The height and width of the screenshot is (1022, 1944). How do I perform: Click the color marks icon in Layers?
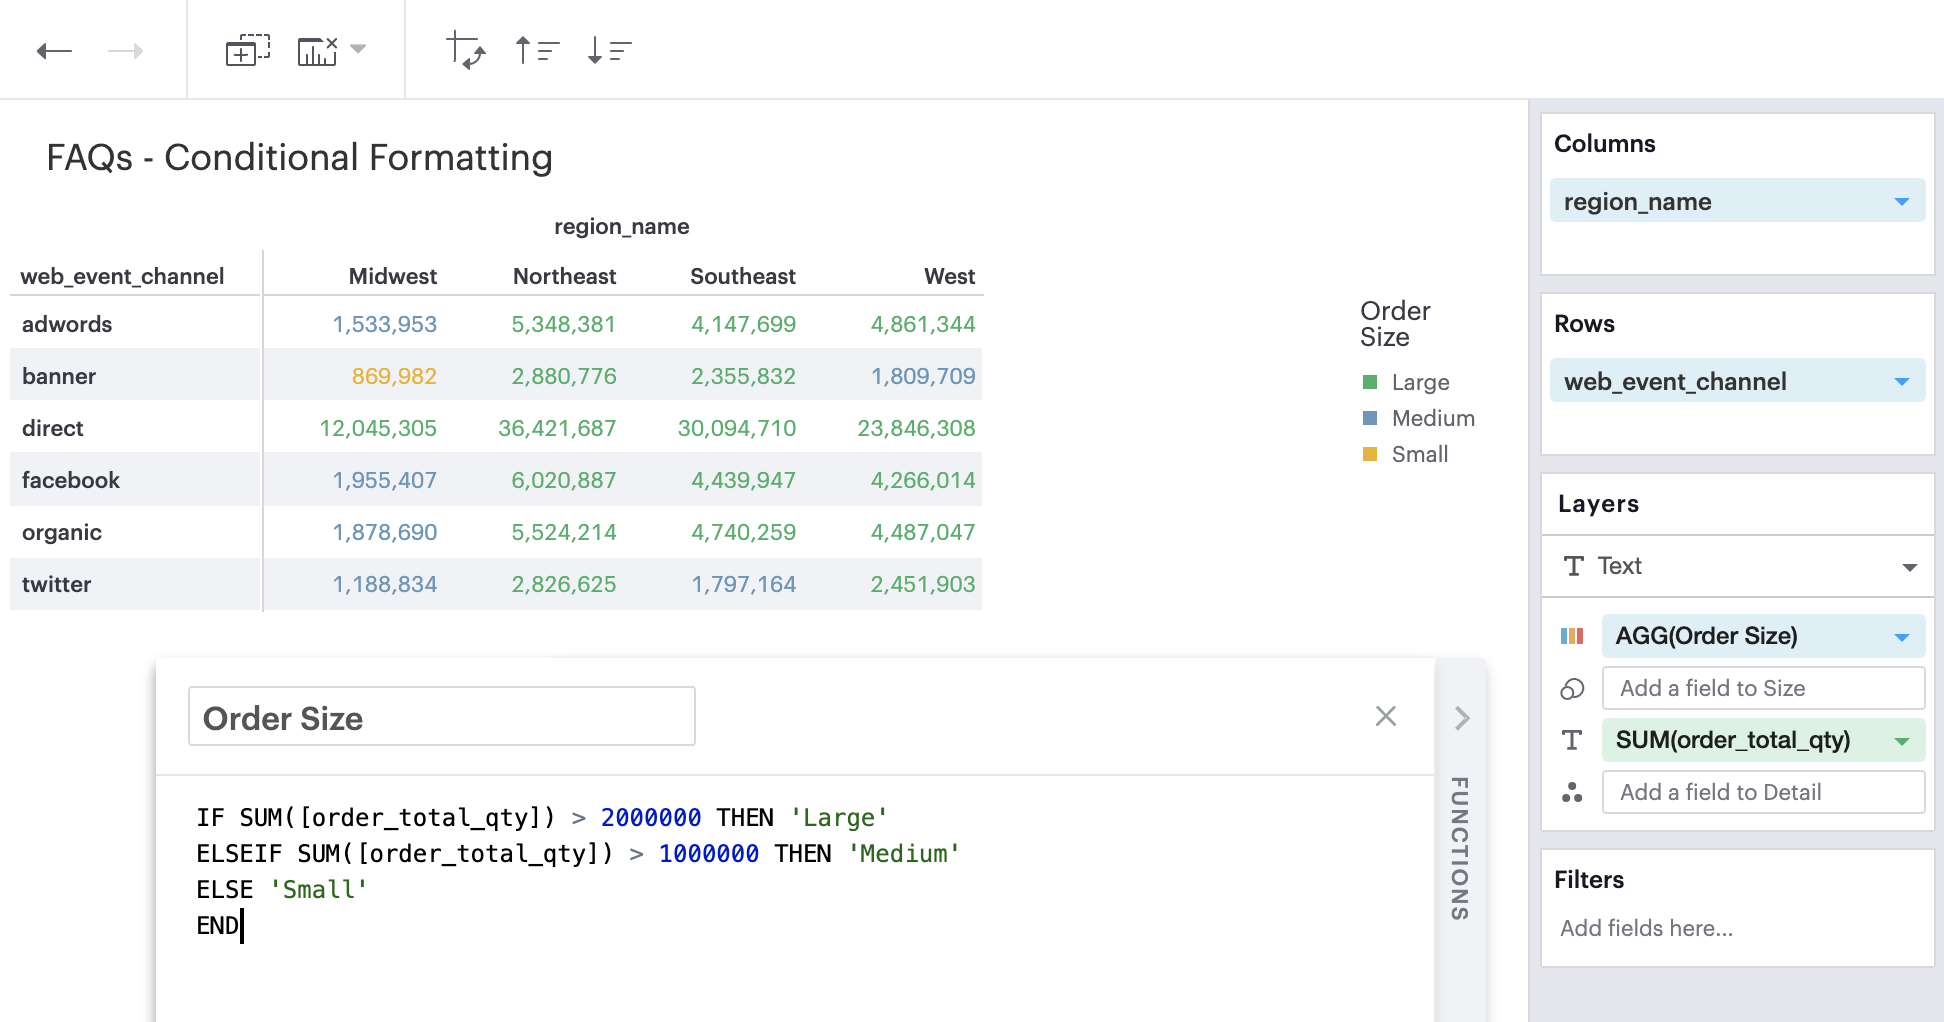click(x=1572, y=636)
